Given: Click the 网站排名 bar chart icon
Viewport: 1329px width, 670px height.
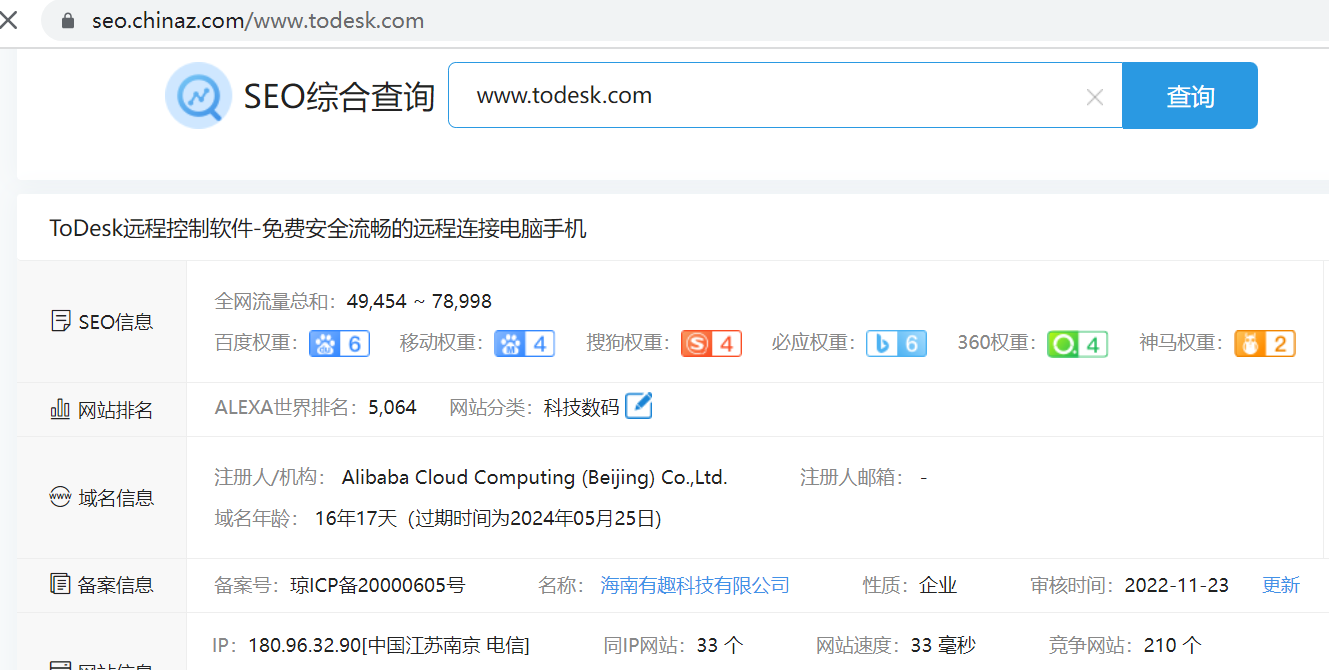Looking at the screenshot, I should 60,409.
